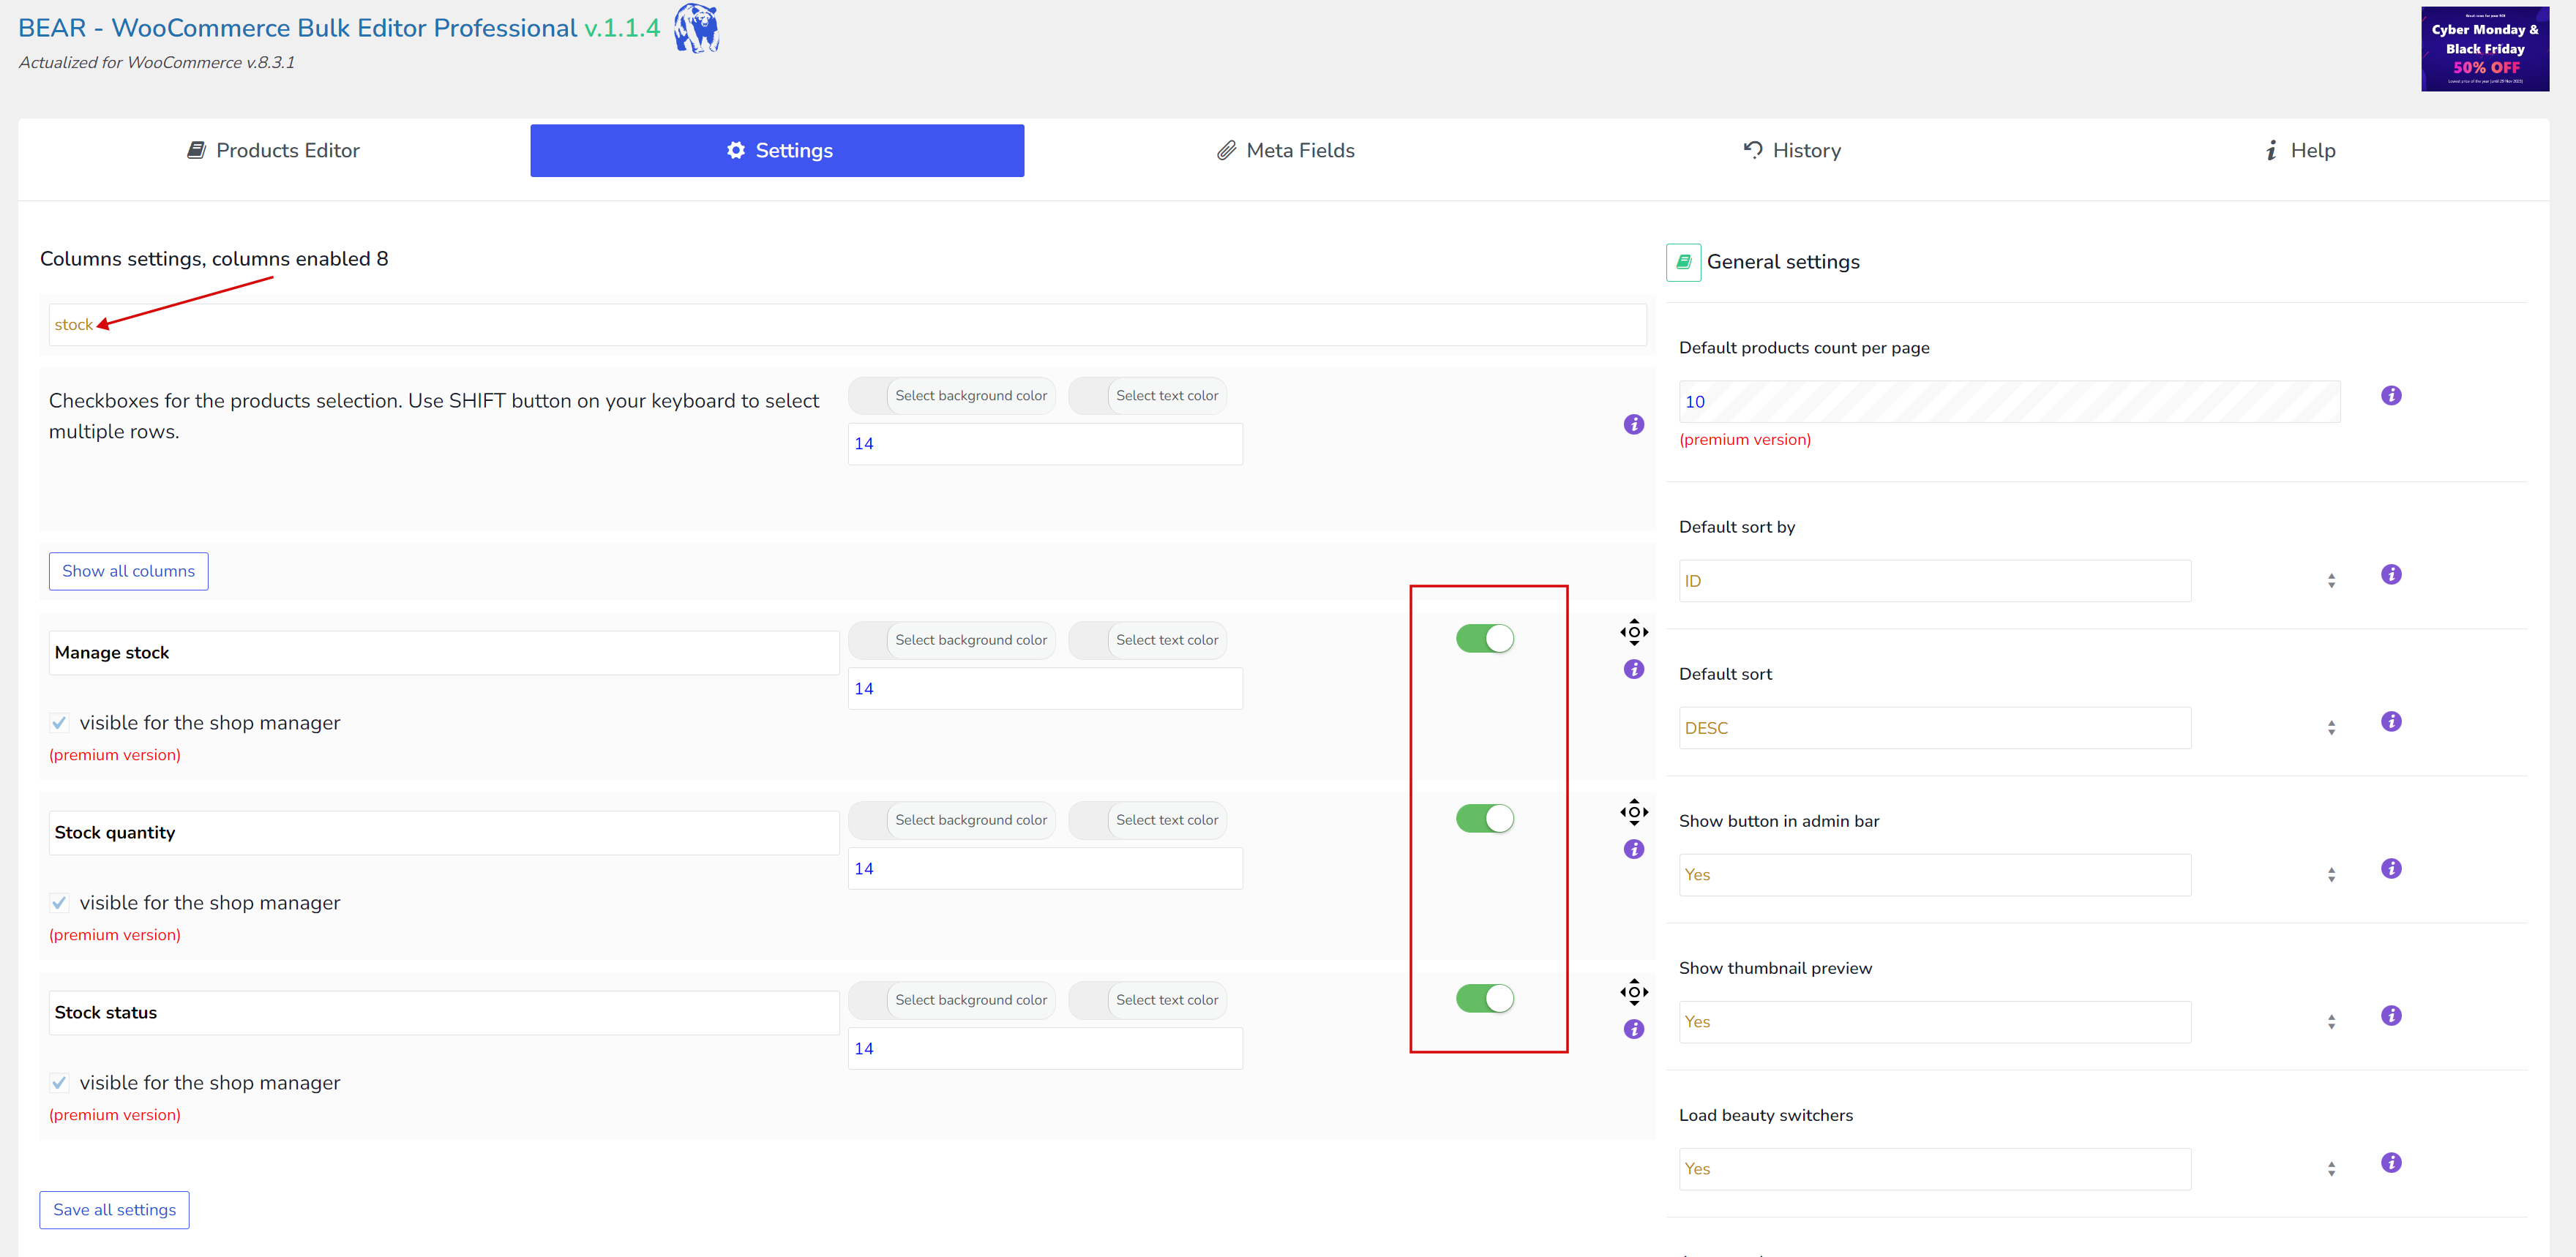The height and width of the screenshot is (1257, 2576).
Task: Open the Meta Fields tab
Action: click(x=1285, y=150)
